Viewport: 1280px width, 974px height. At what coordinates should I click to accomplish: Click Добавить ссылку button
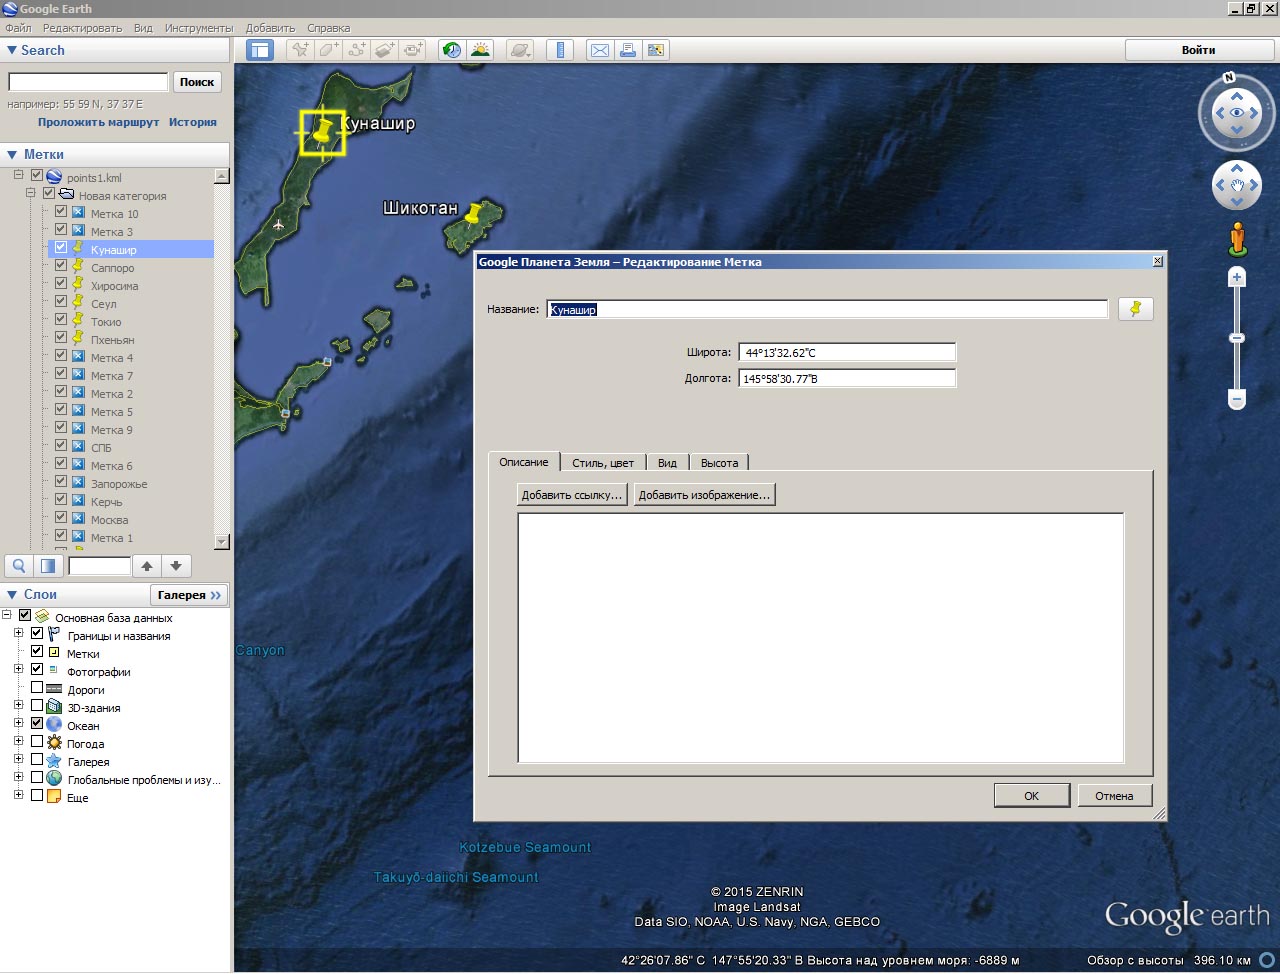573,495
